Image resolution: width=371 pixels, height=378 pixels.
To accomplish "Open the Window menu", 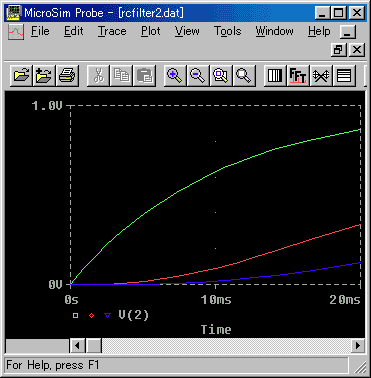I will (x=275, y=31).
